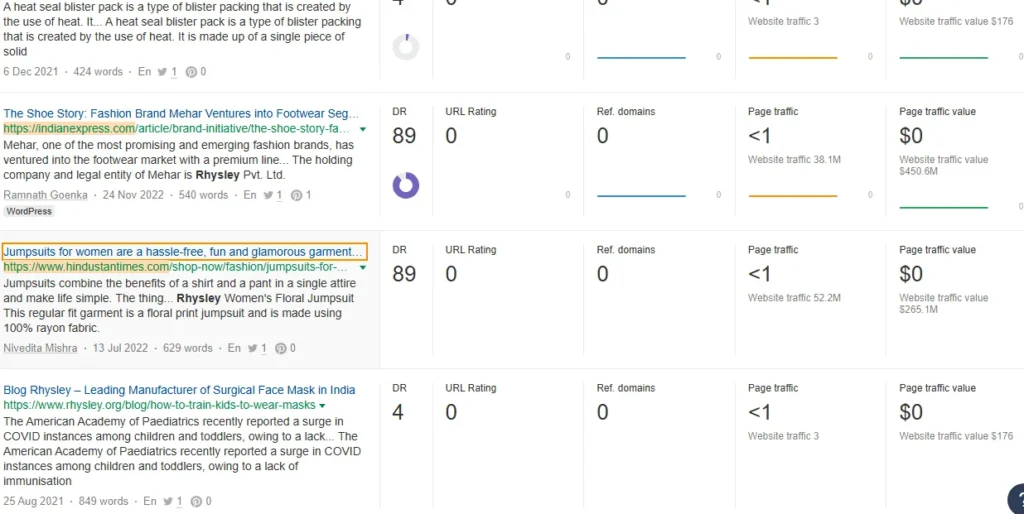Expand dropdown arrow next to hindustantimes URL
Image resolution: width=1024 pixels, height=514 pixels.
[x=363, y=268]
